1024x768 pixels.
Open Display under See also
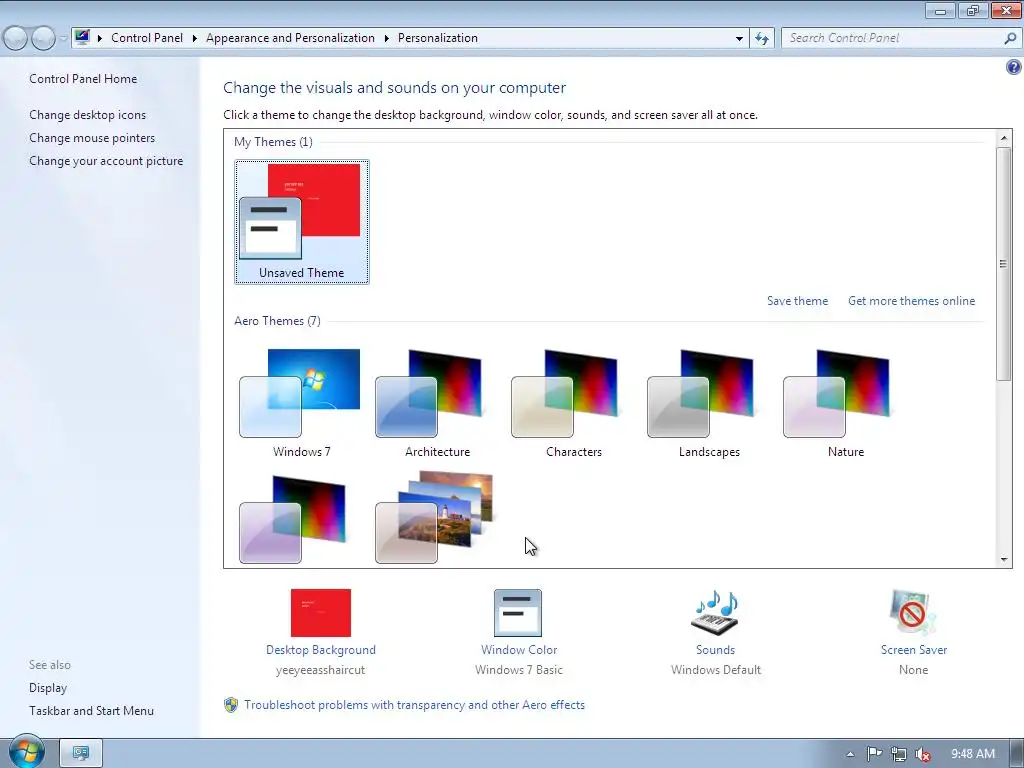(48, 688)
